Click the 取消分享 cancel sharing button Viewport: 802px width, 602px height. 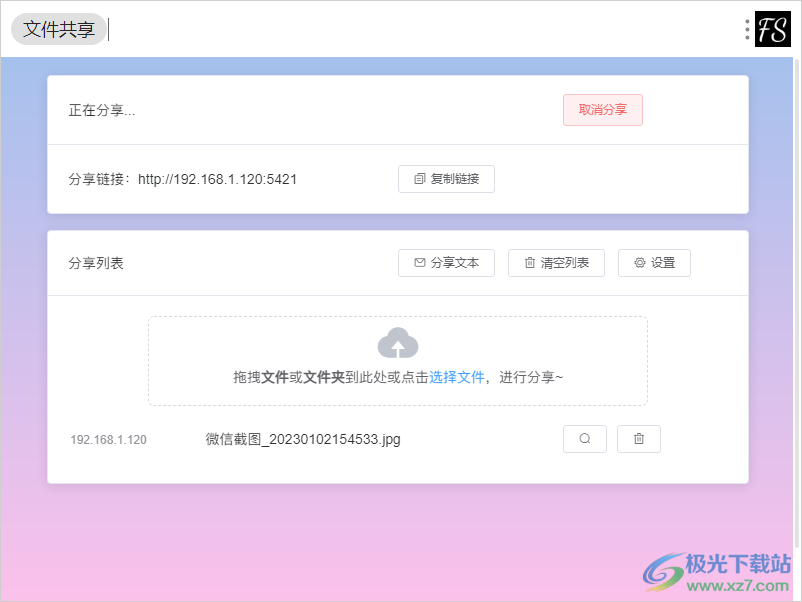[x=603, y=110]
